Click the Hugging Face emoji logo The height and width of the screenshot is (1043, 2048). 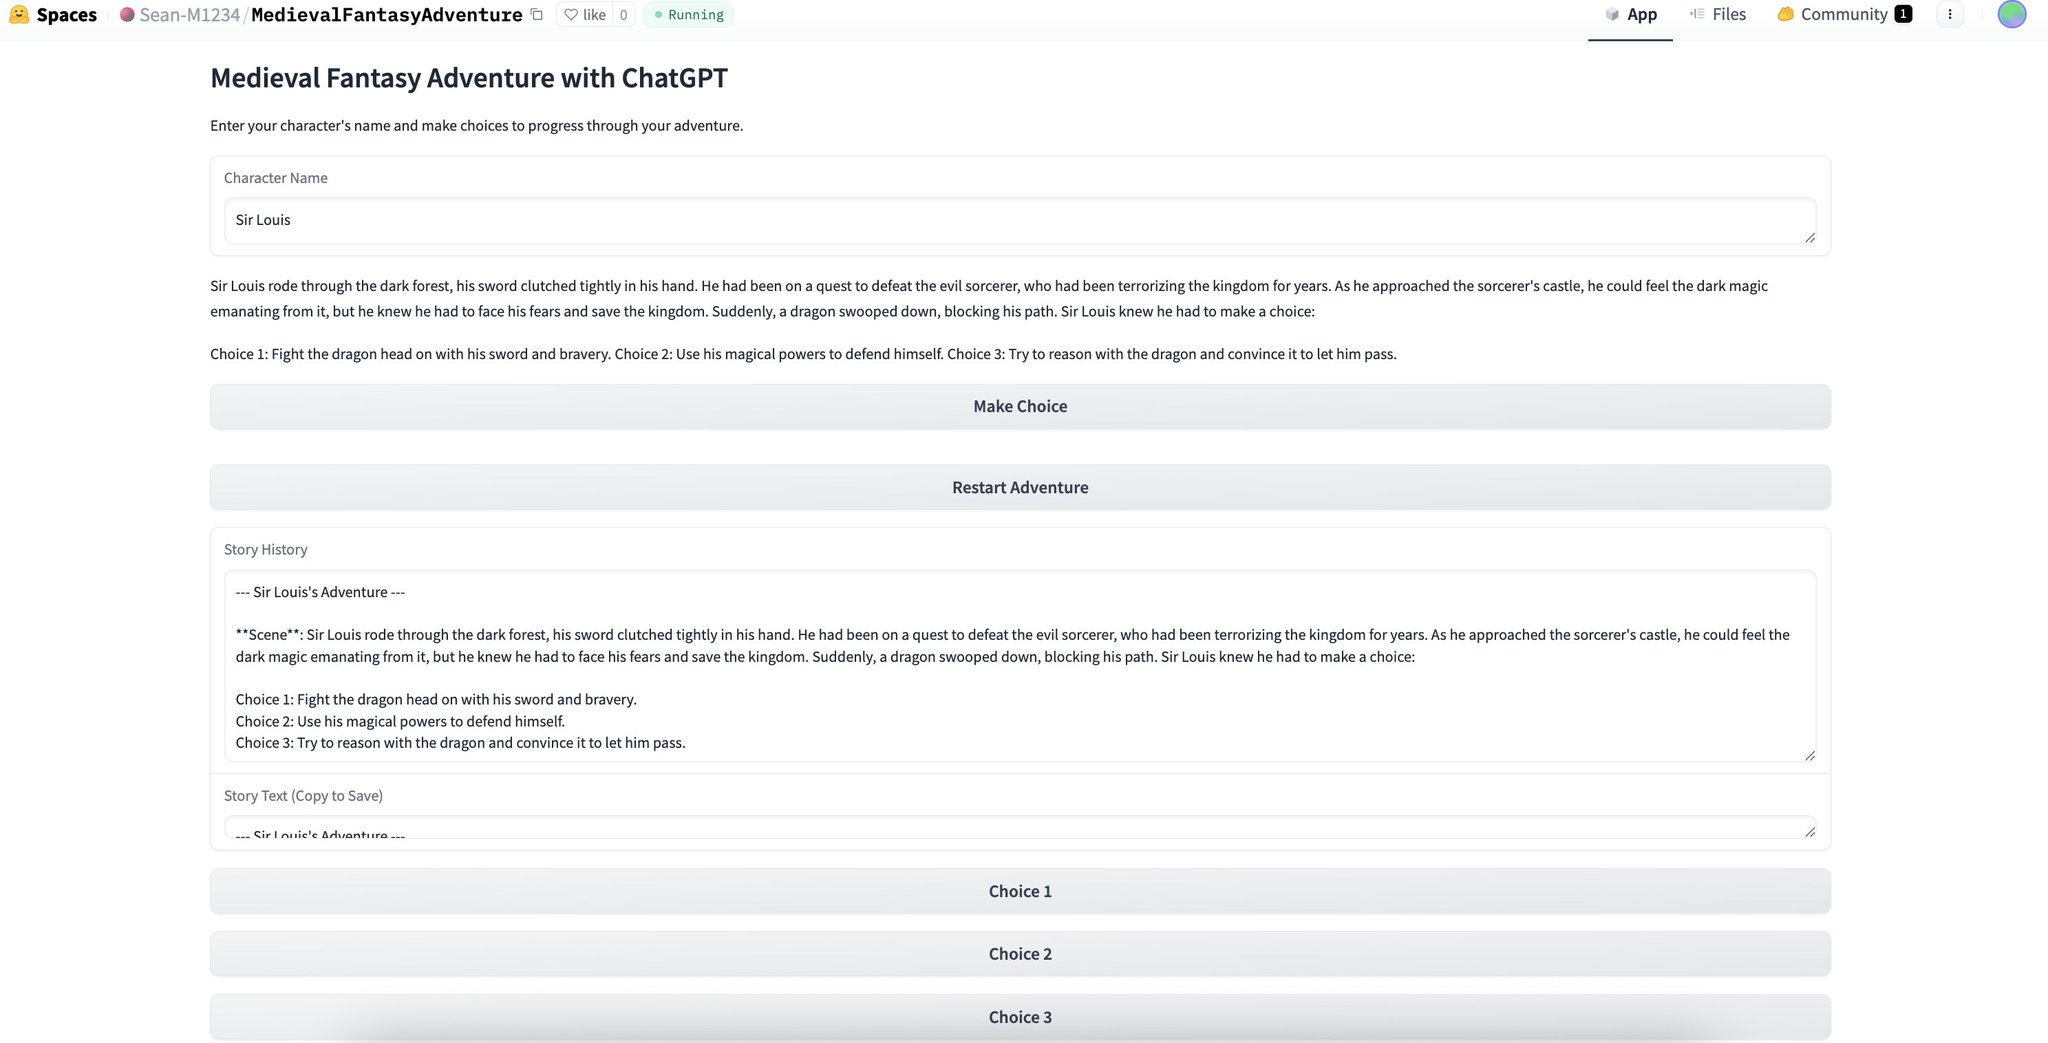pos(18,15)
